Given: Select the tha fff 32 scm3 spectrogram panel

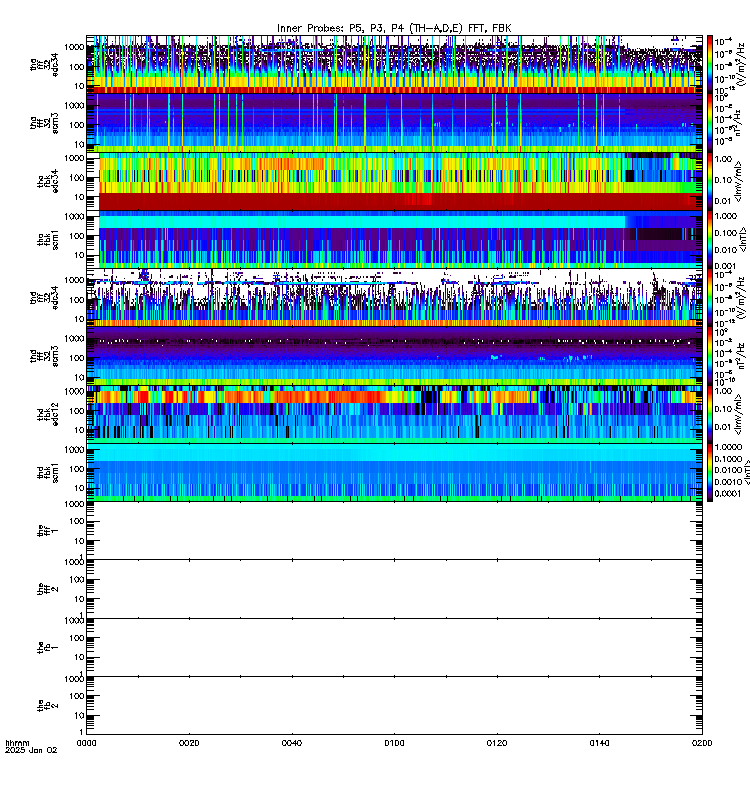Looking at the screenshot, I should [x=394, y=123].
